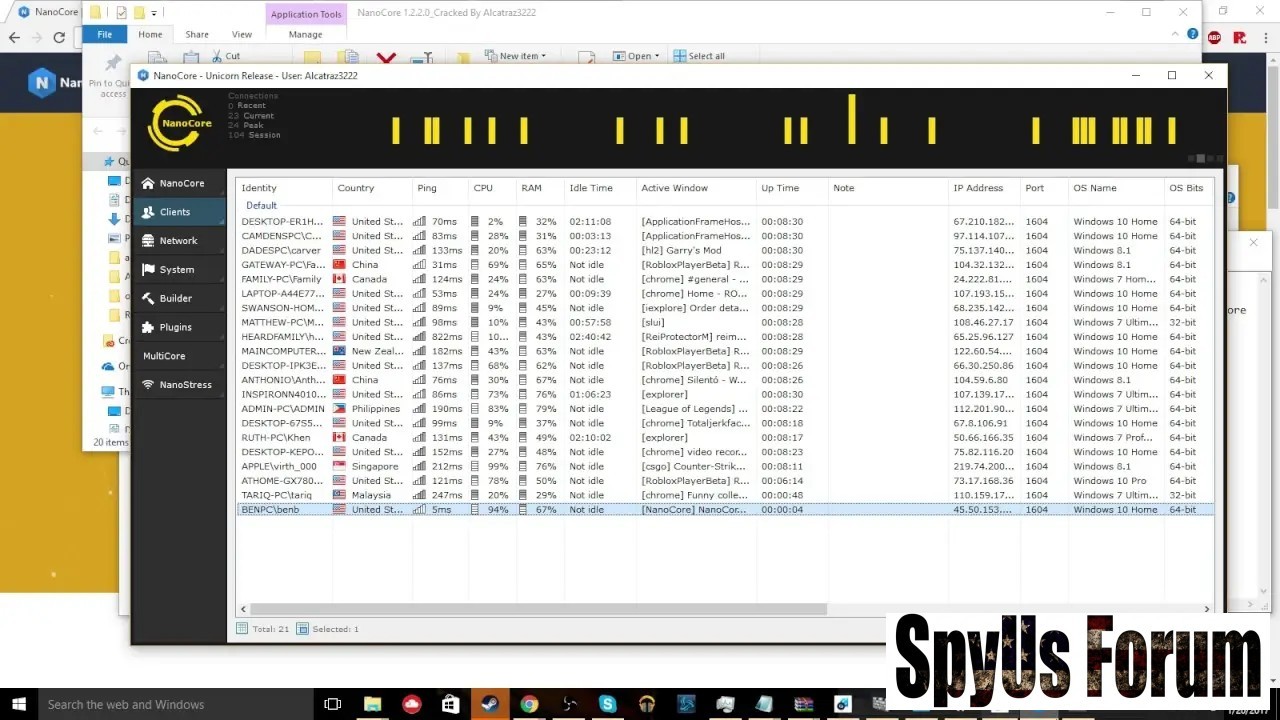Open Skype from the Windows taskbar

pyautogui.click(x=607, y=704)
